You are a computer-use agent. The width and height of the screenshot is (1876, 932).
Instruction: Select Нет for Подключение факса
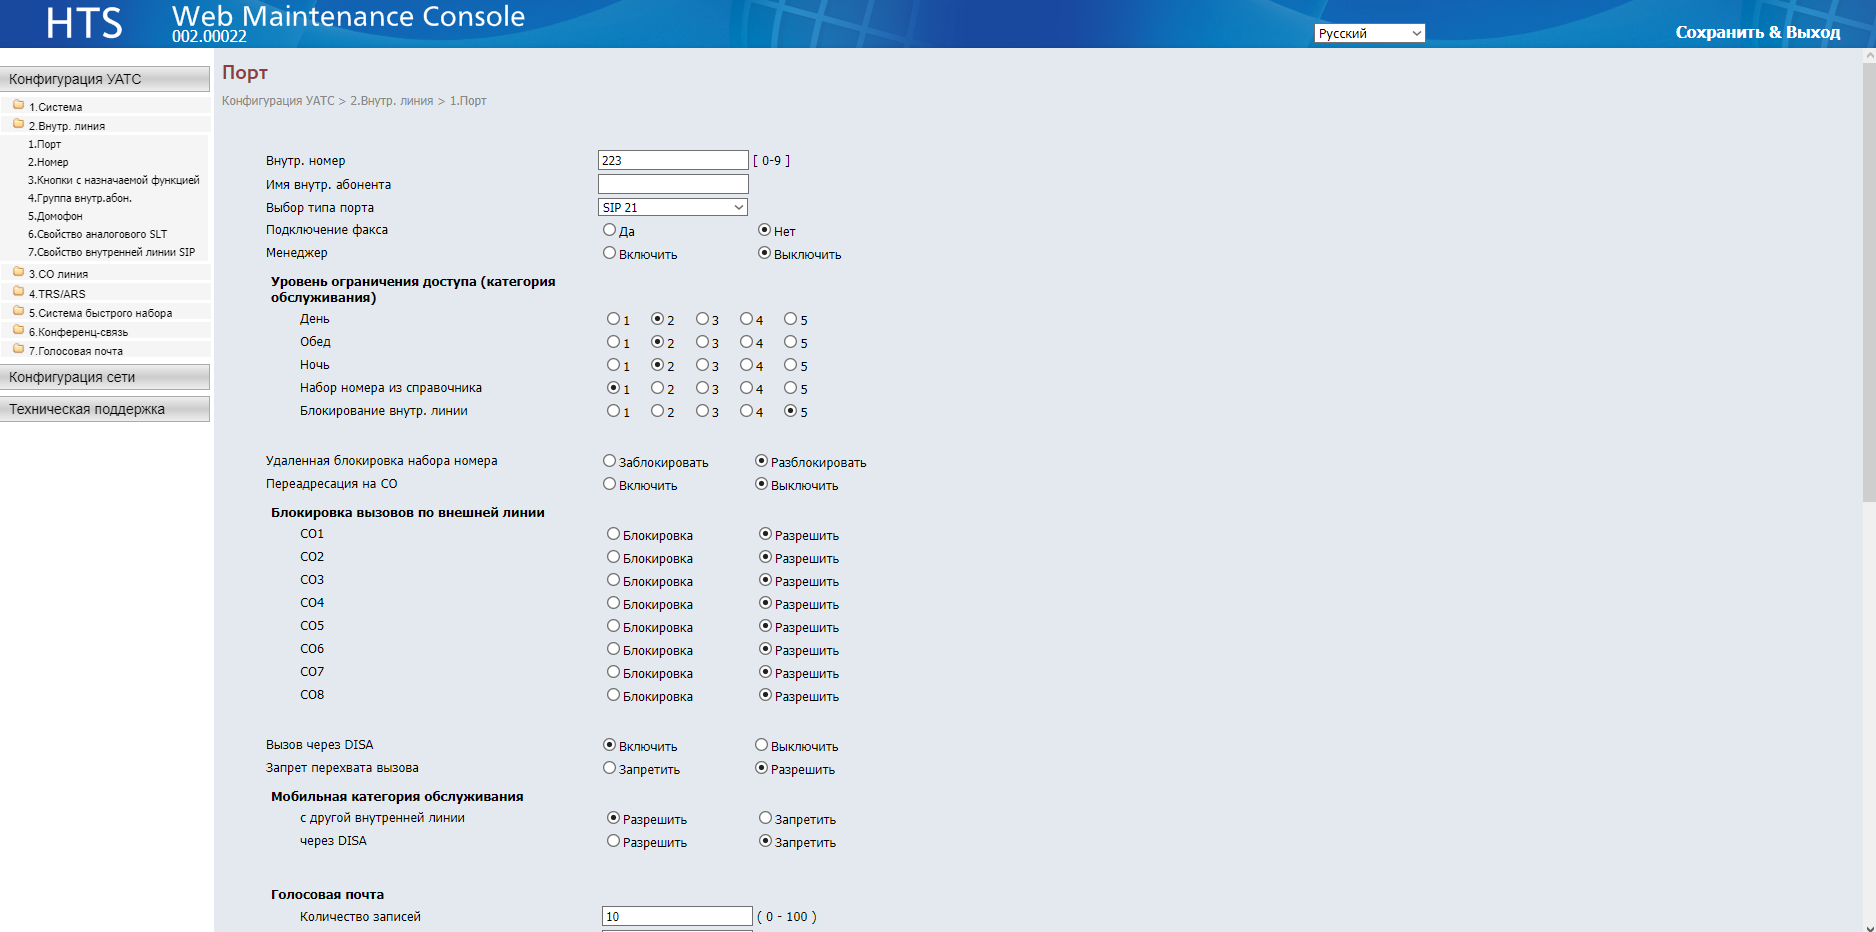[x=764, y=230]
